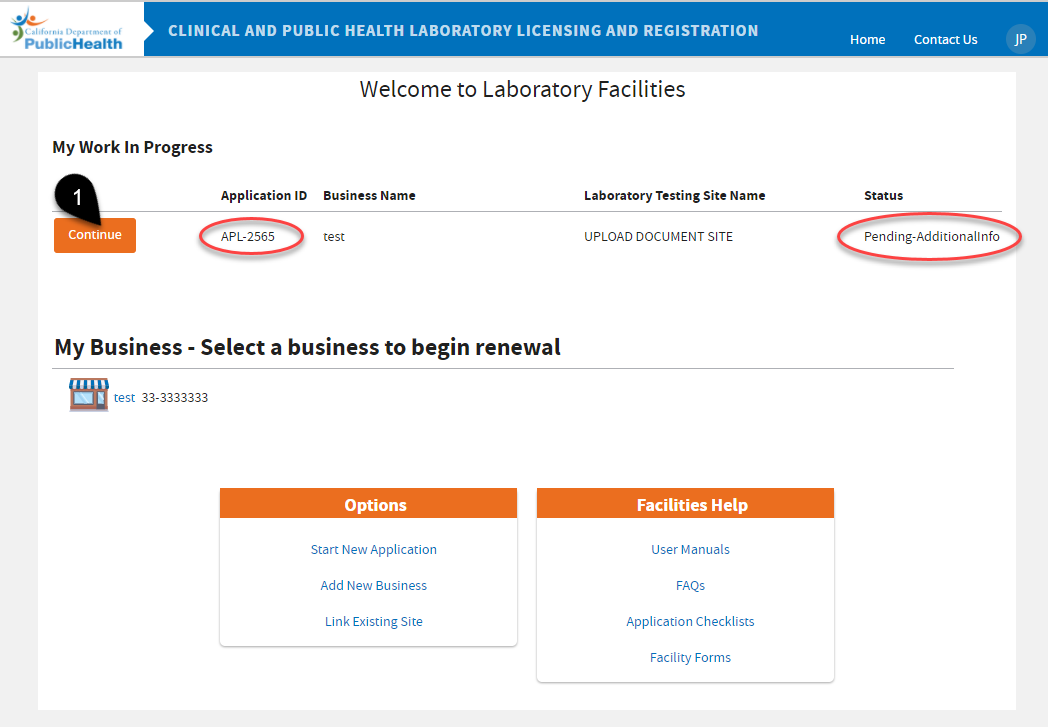Open the JP user profile avatar

click(x=1020, y=39)
